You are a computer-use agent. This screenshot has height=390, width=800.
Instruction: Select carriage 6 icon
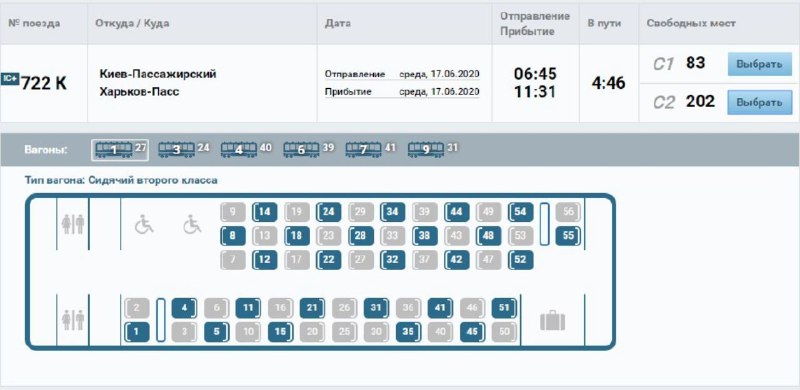coord(301,150)
